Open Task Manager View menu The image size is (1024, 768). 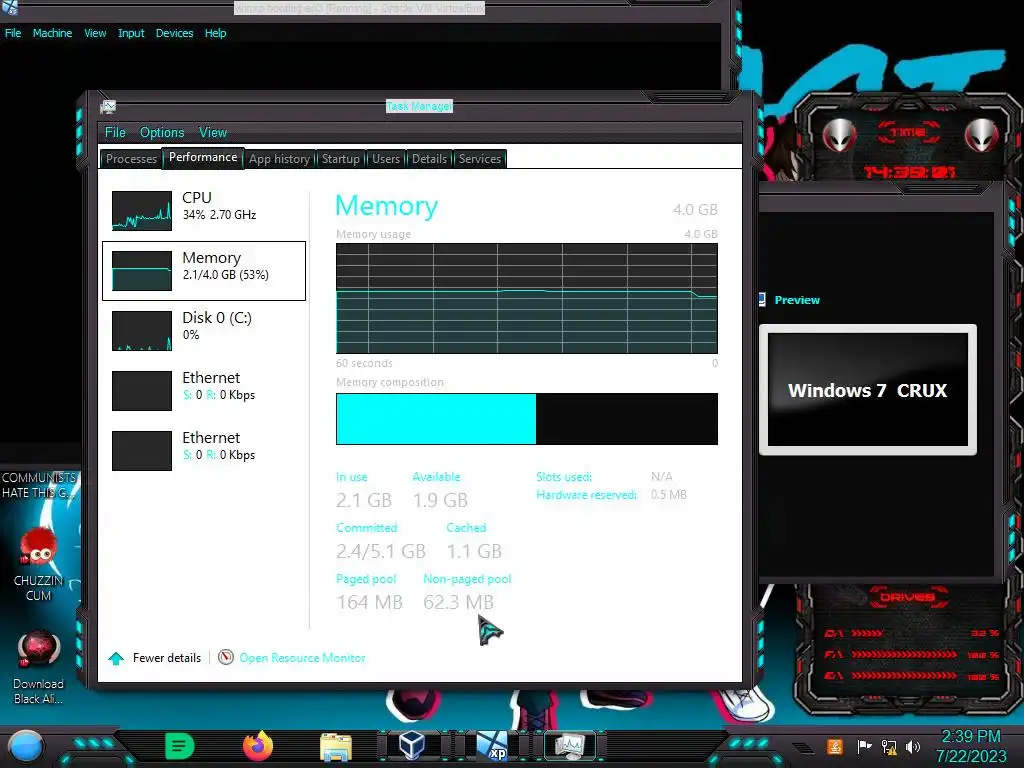[x=213, y=133]
